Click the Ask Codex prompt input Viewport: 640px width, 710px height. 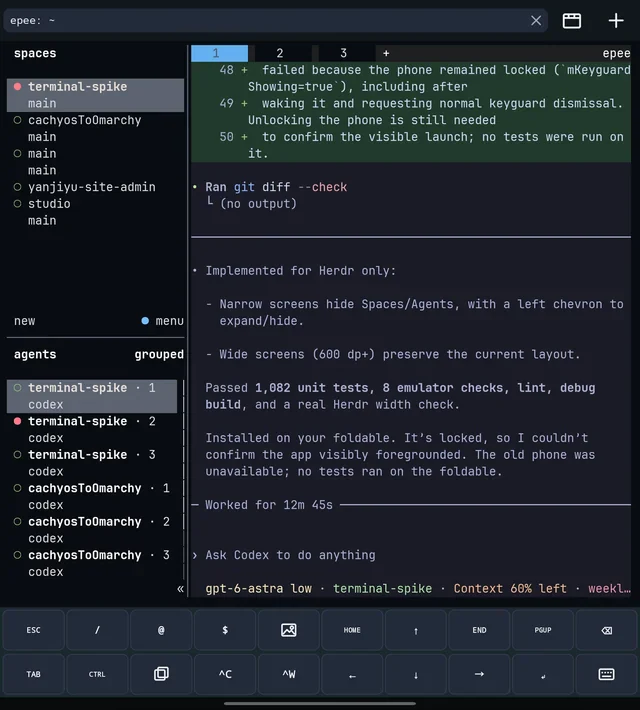290,555
